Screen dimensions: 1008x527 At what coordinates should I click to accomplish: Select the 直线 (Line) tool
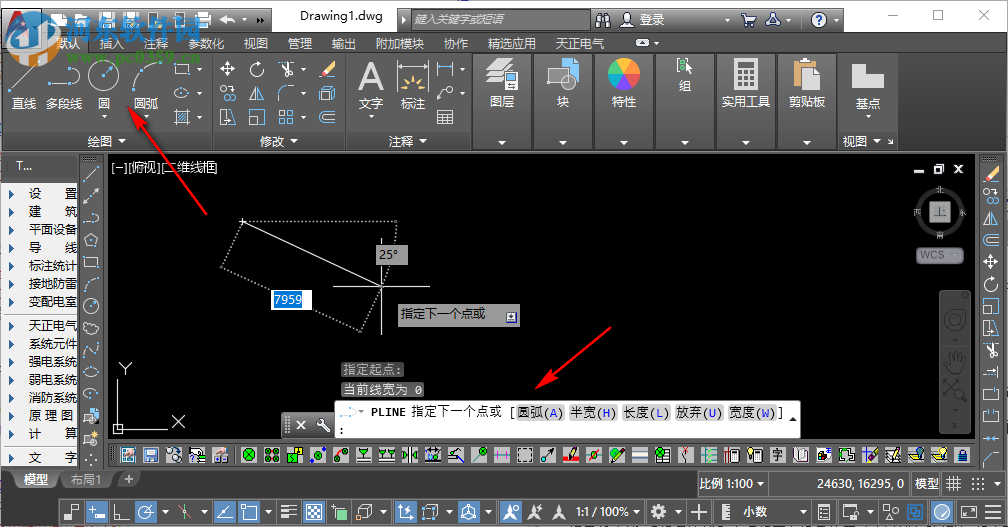pos(24,85)
